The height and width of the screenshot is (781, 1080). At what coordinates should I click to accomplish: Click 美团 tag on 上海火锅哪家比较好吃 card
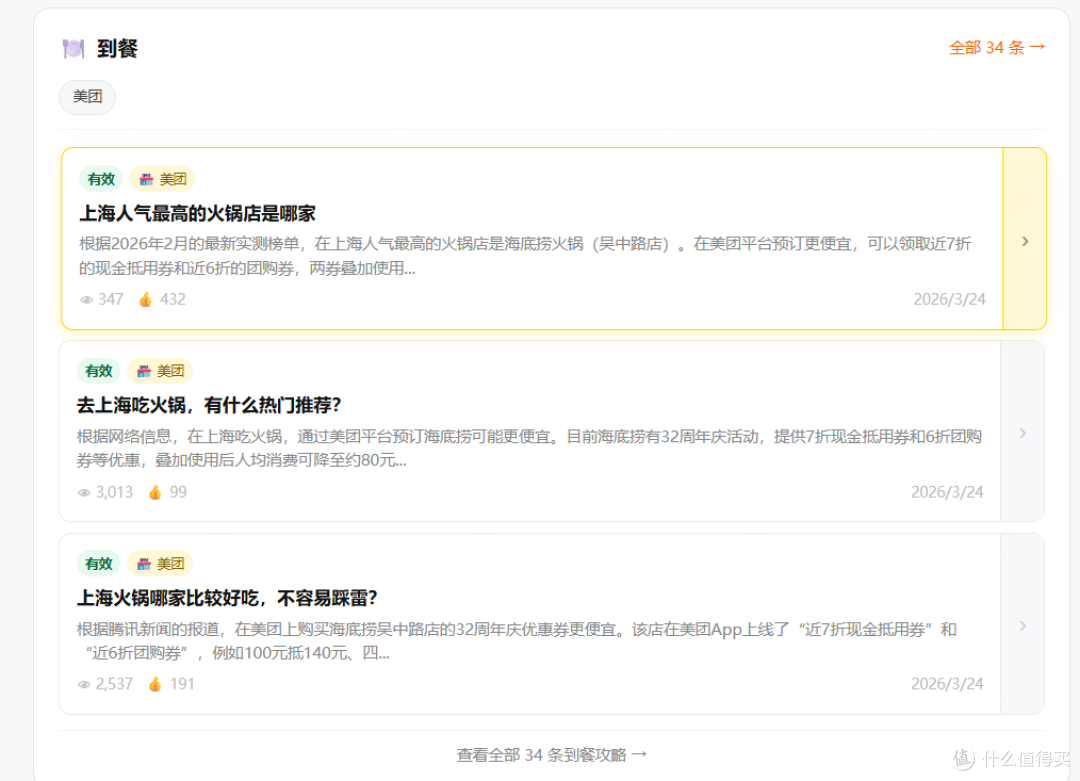[x=160, y=563]
